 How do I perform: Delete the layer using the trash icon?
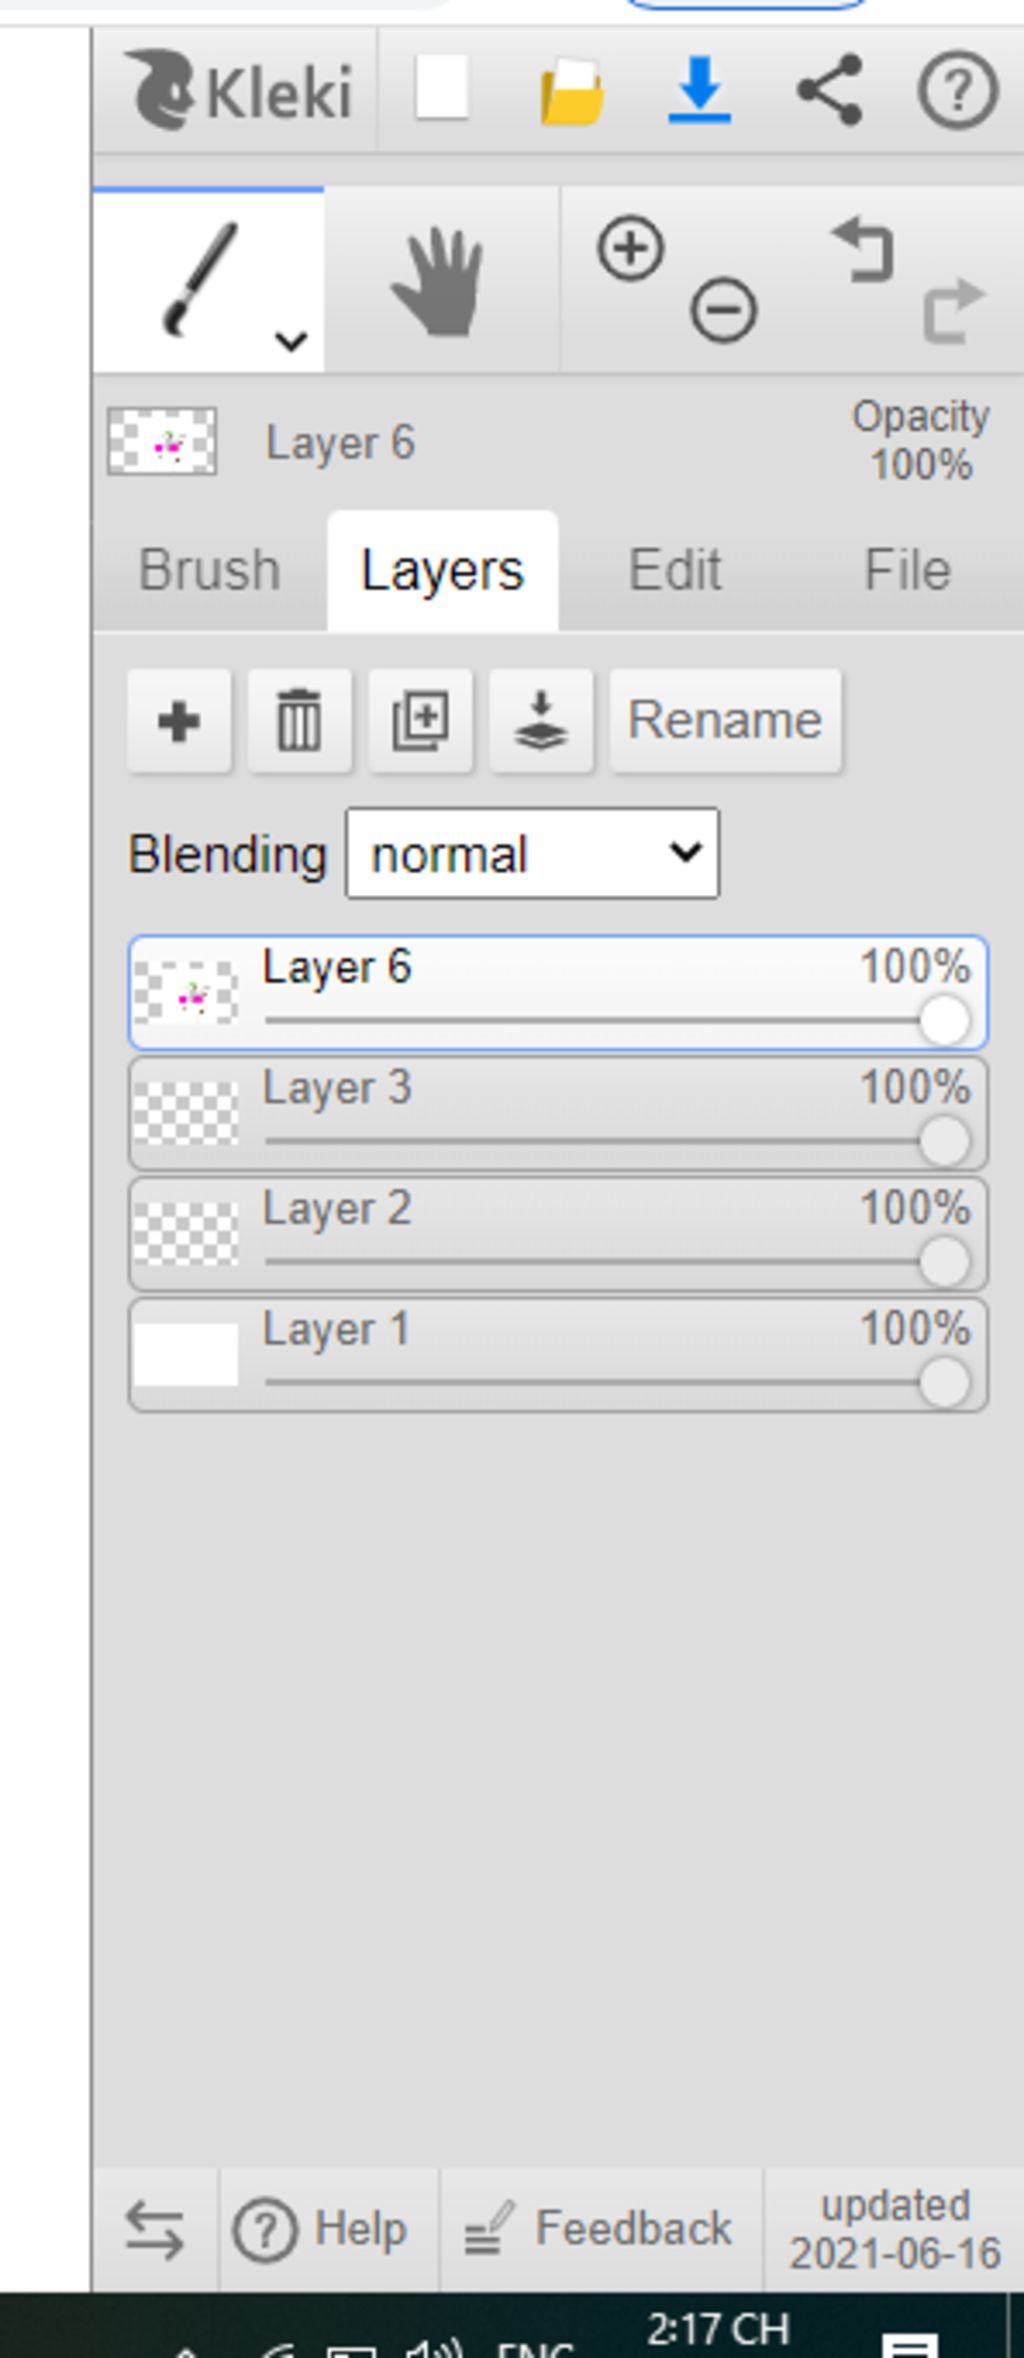[x=300, y=721]
